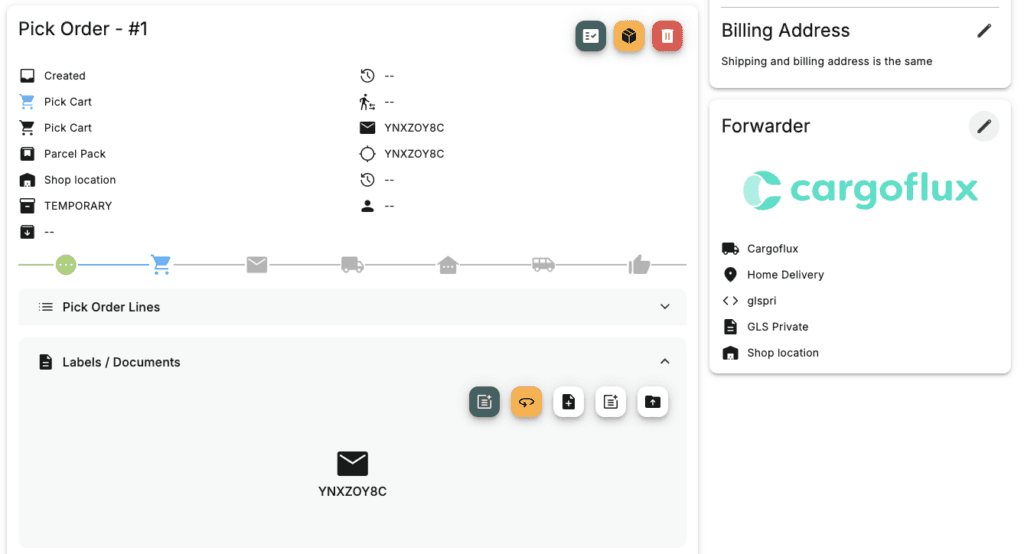
Task: Click the Cargoflux logo
Action: tap(860, 190)
